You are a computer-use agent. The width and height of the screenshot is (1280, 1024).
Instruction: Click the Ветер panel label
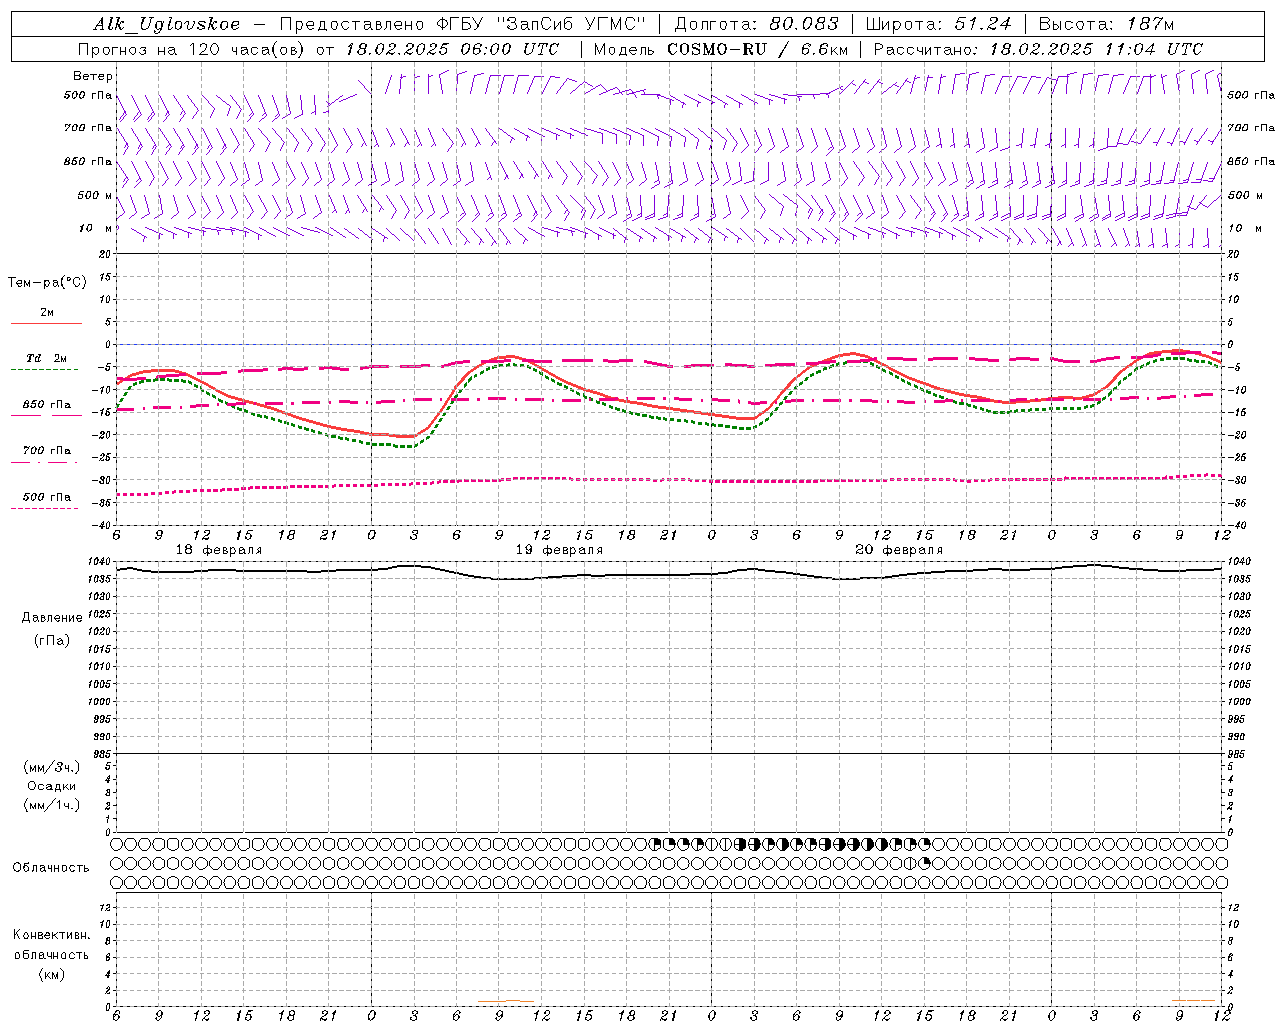click(93, 76)
